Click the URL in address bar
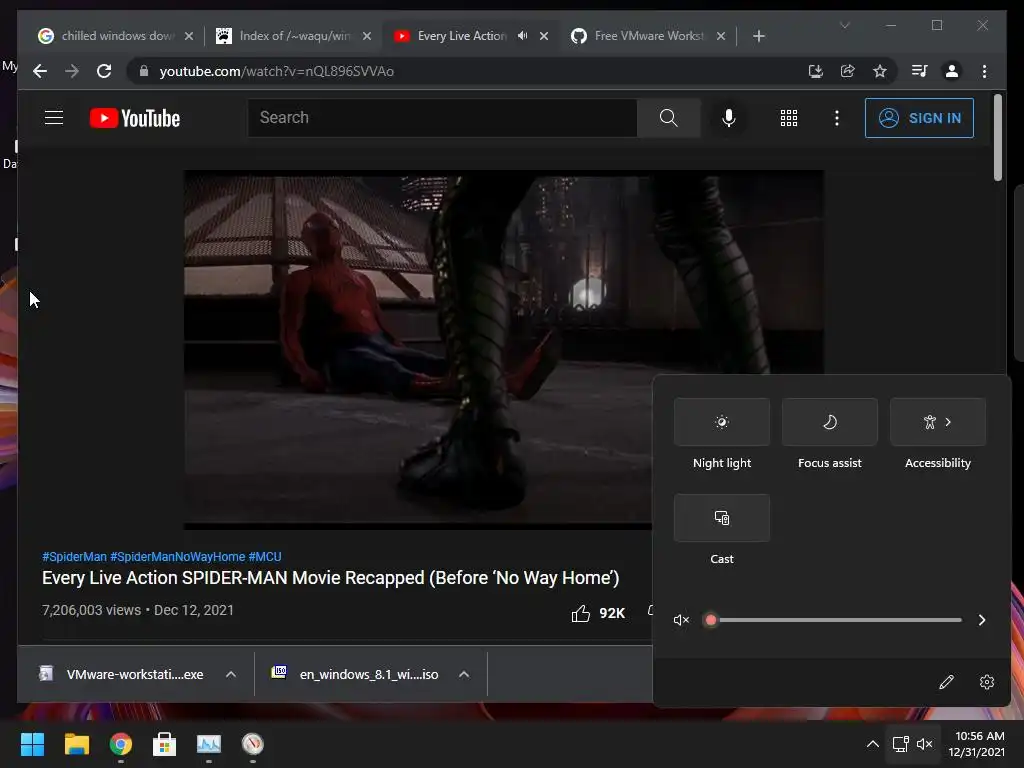Screen dimensions: 1024x768 [276, 71]
